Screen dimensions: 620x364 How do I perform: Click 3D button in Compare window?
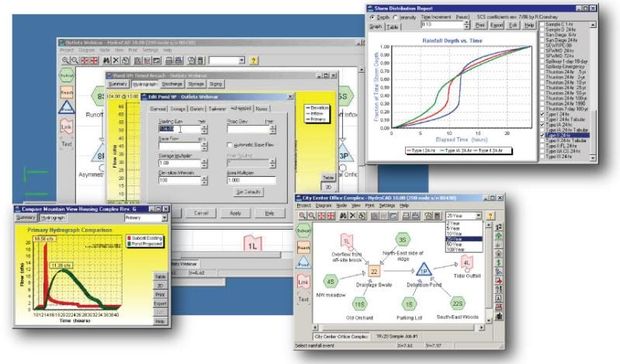click(x=160, y=285)
